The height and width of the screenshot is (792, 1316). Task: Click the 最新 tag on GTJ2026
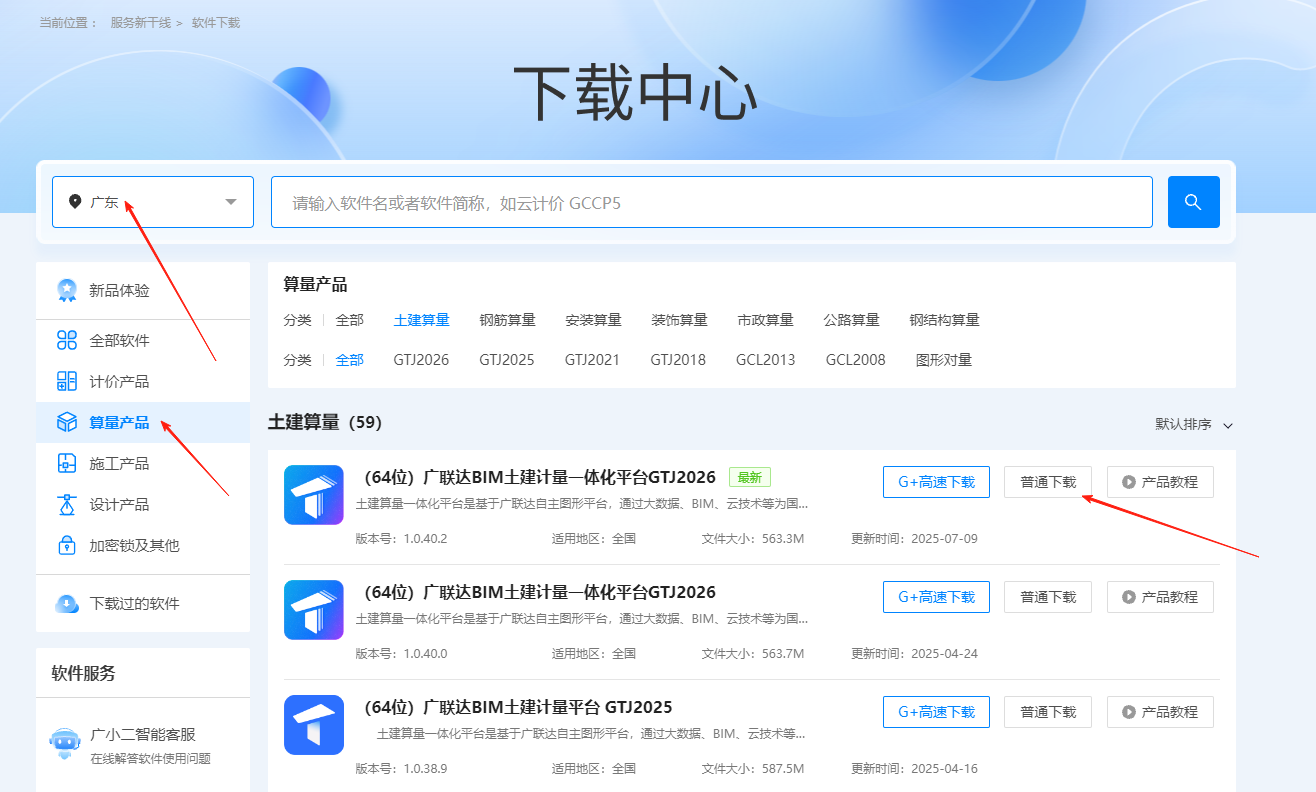[750, 477]
